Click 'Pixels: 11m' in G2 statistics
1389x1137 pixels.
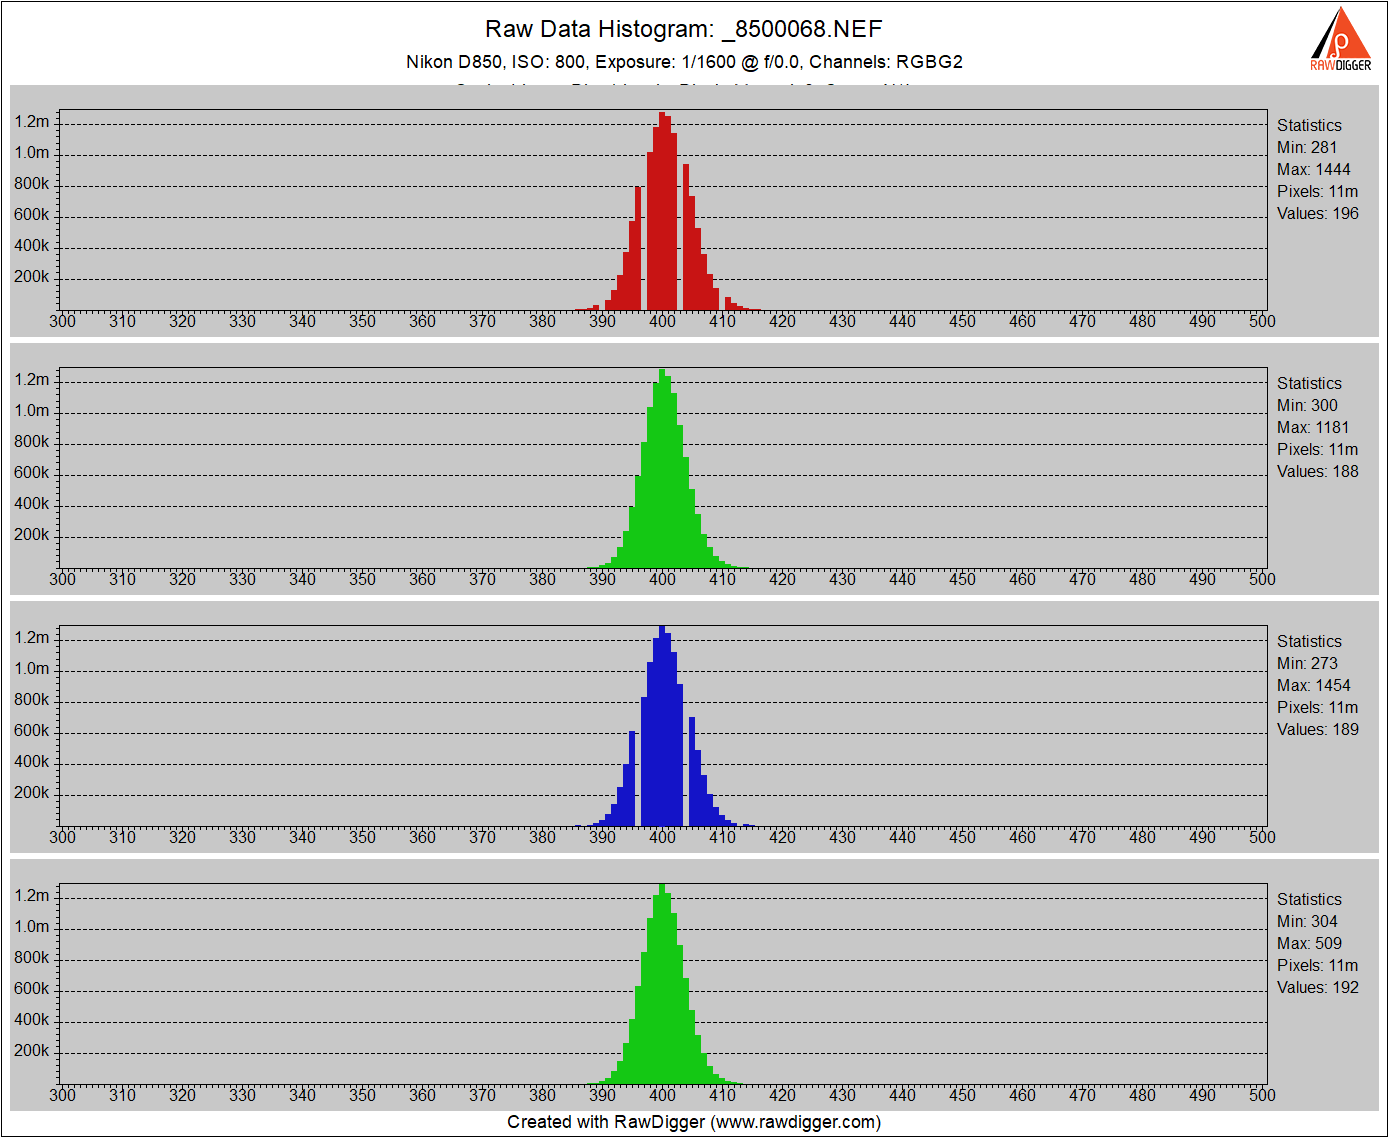click(1317, 965)
